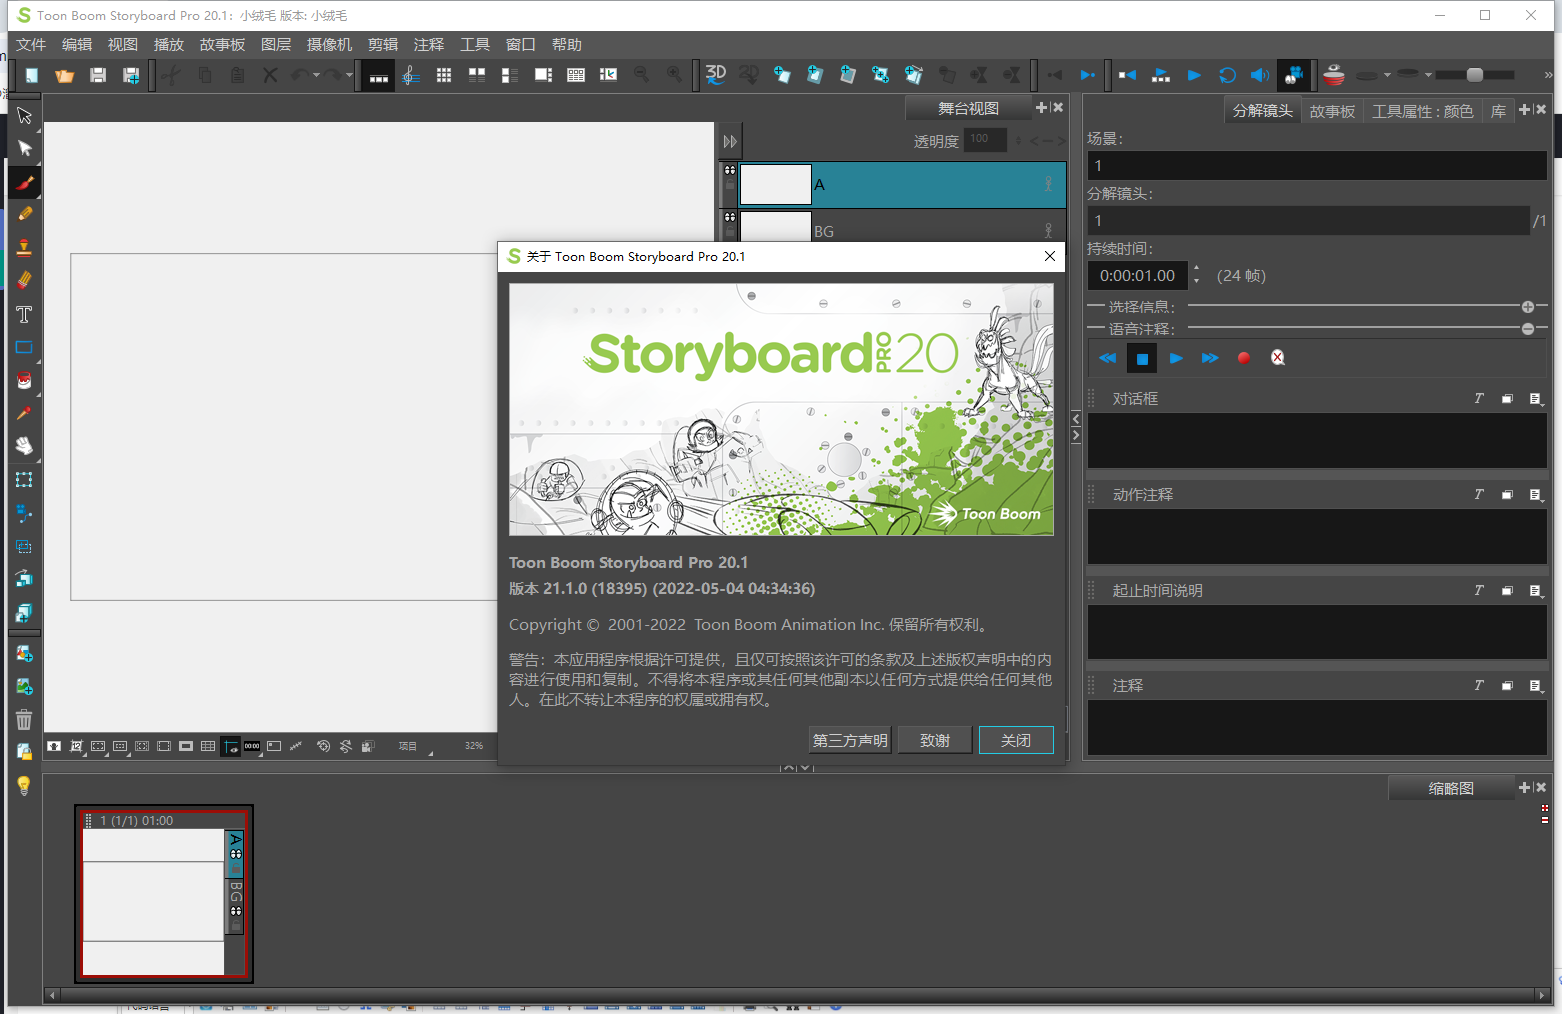Open the 文件 menu

pos(31,45)
